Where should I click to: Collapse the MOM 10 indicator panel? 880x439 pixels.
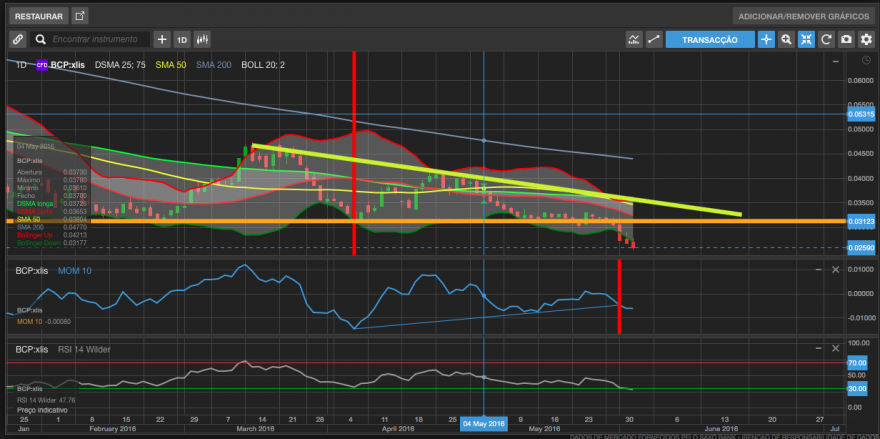(x=819, y=270)
